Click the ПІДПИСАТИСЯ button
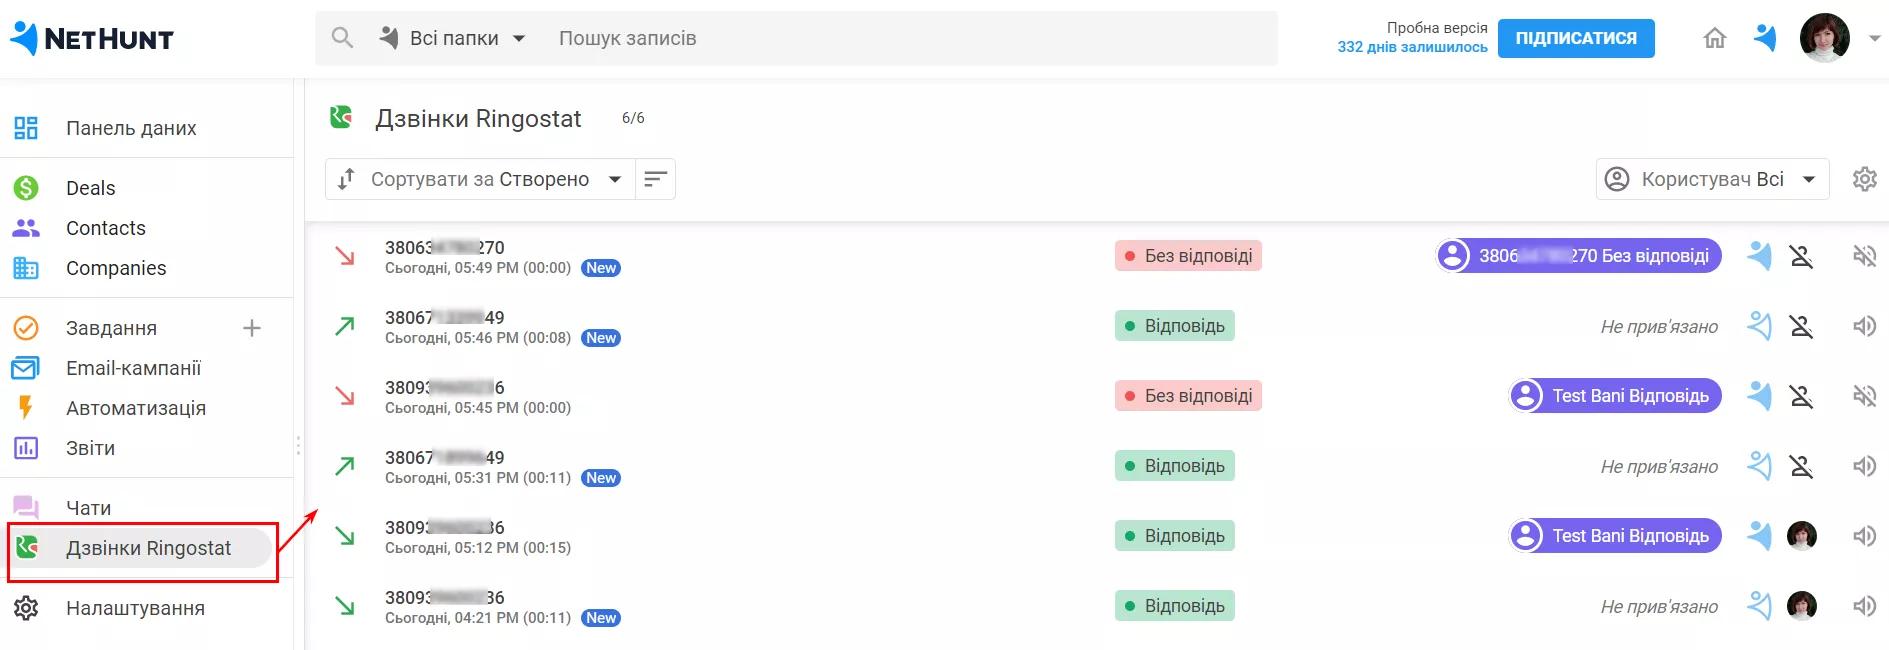Screen dimensions: 1889x650 pos(1576,38)
